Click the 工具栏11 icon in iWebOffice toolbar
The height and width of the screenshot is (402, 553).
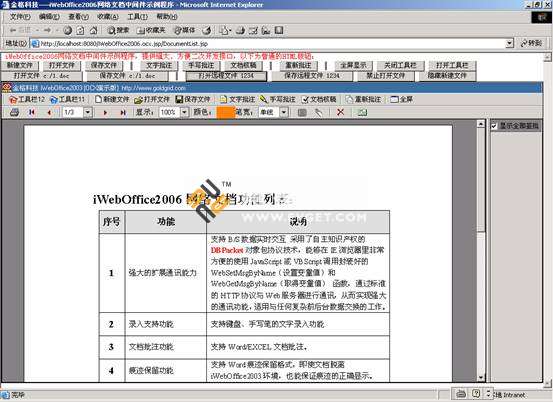pyautogui.click(x=67, y=99)
